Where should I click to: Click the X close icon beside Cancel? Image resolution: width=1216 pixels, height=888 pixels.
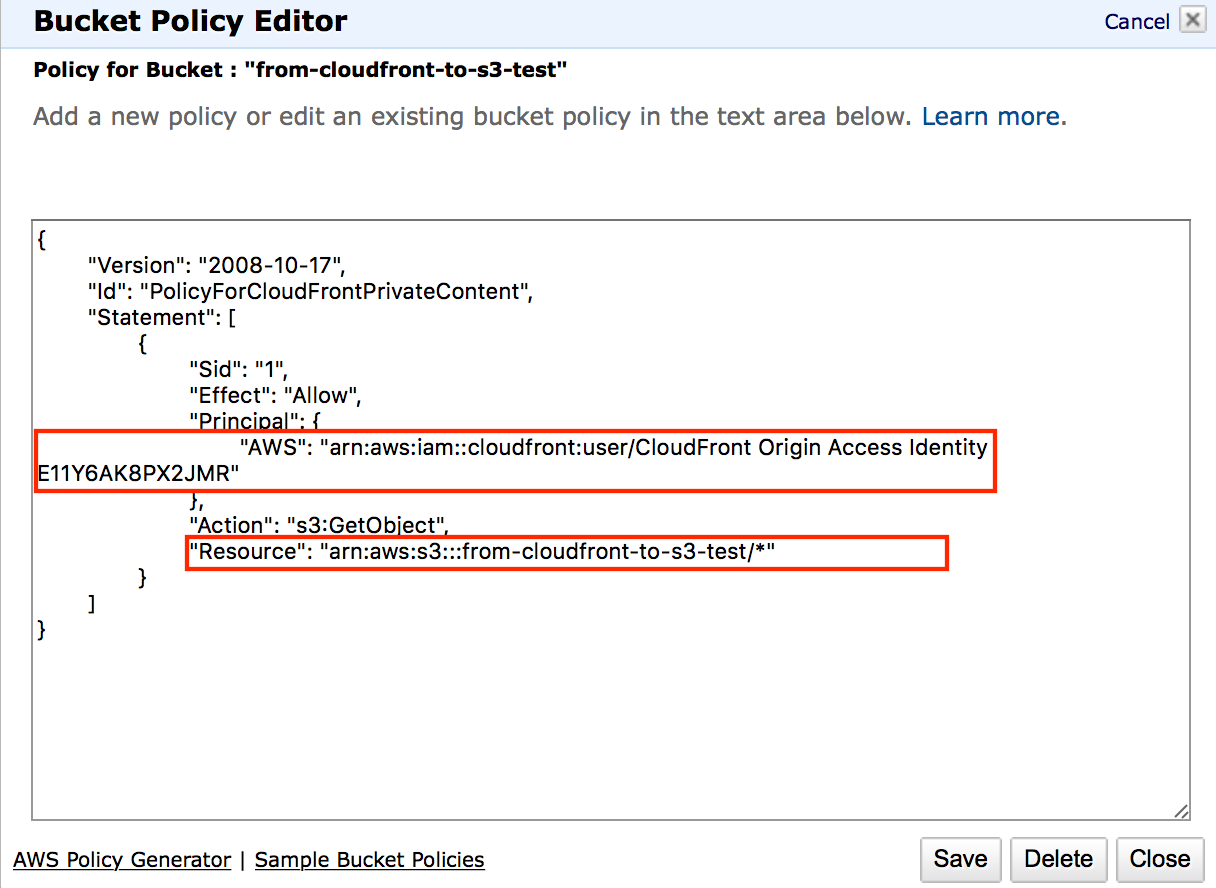(x=1192, y=21)
